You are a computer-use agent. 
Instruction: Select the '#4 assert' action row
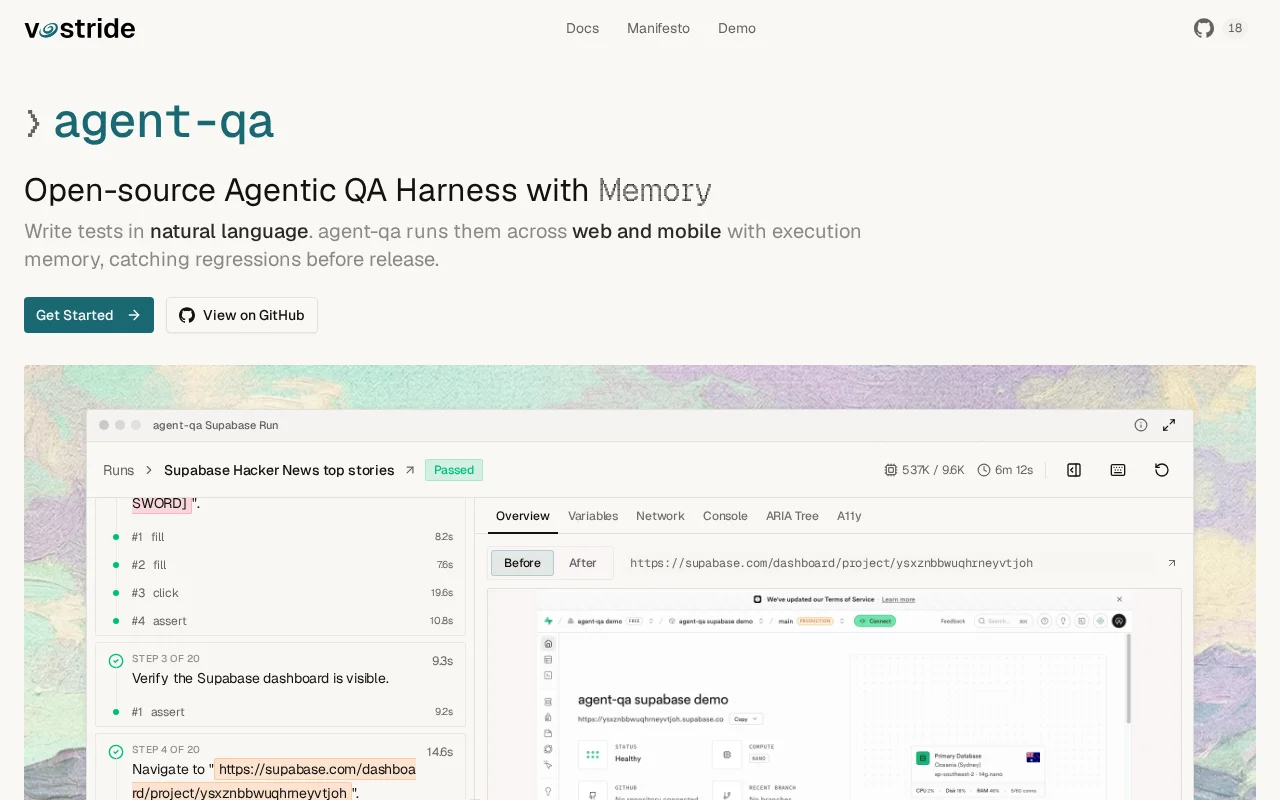(281, 621)
